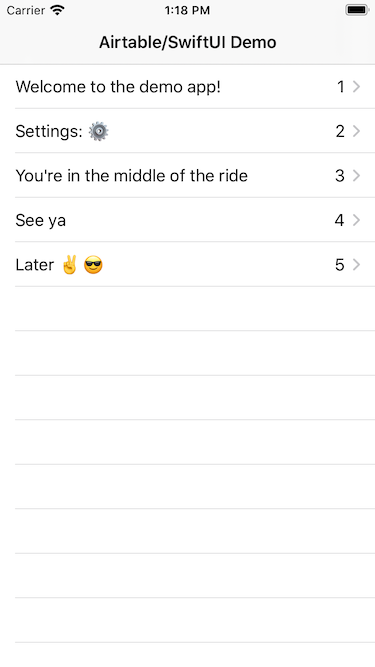Tap the number 1 detail label
The width and height of the screenshot is (375, 667).
[x=341, y=87]
